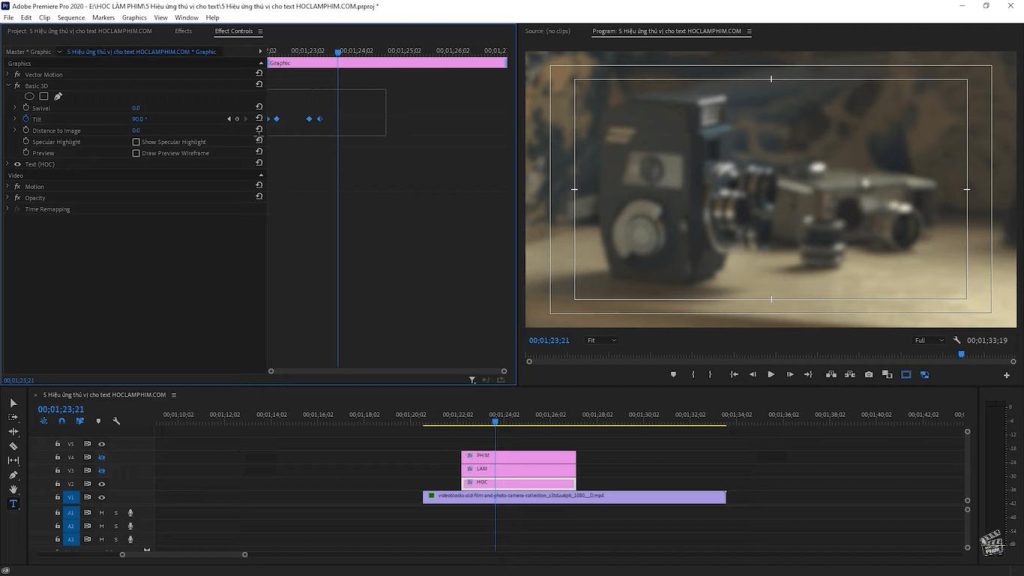Click the Export Frame camera icon
Screen dimensions: 1024x576
[868, 374]
